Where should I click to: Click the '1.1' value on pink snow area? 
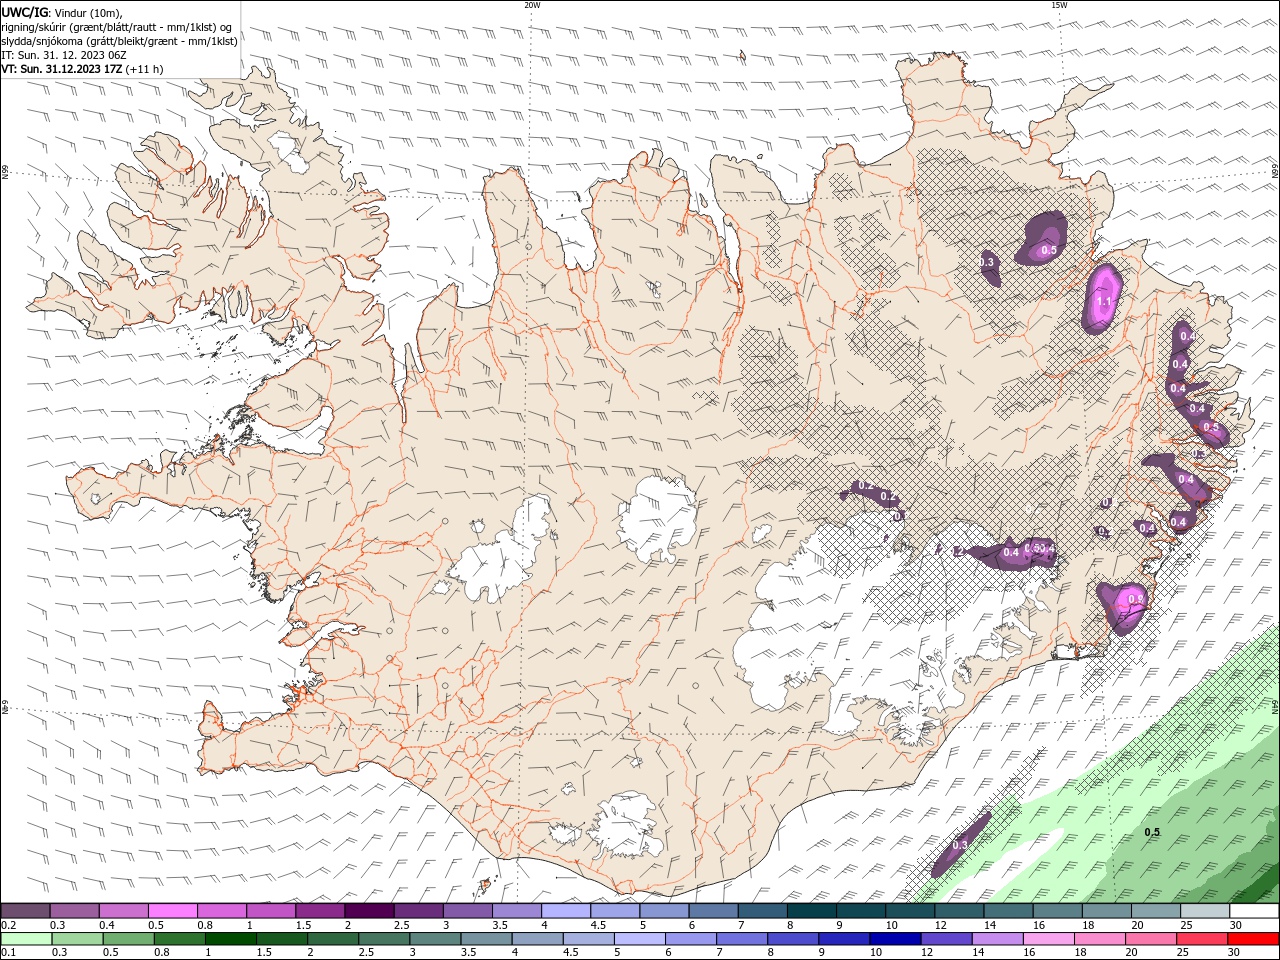click(1104, 301)
